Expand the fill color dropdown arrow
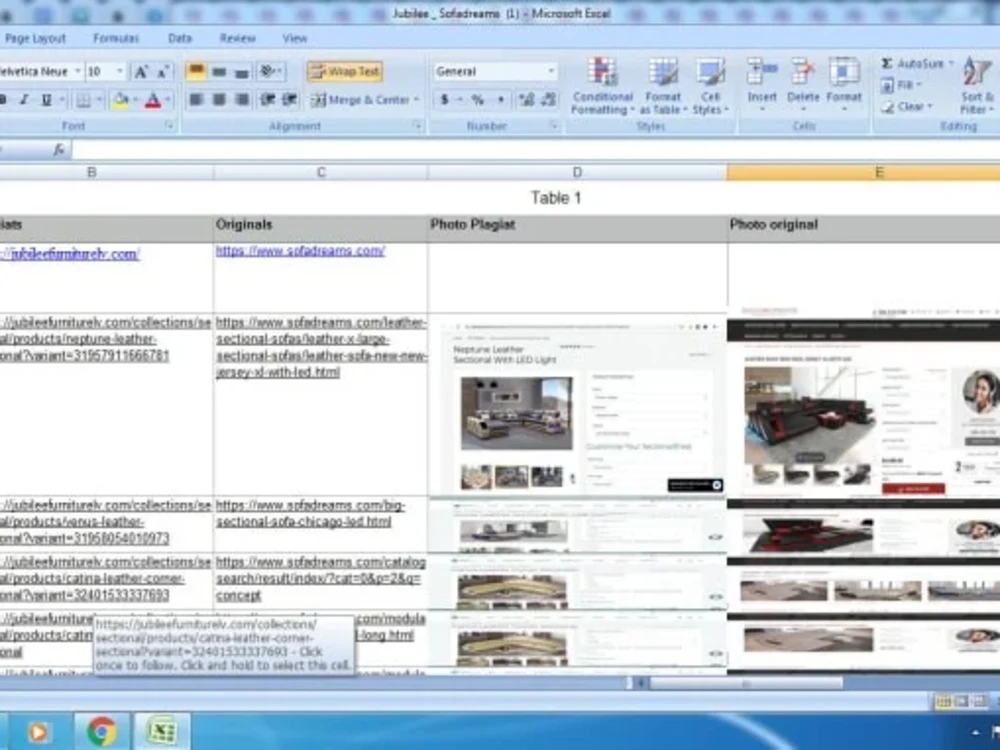 click(136, 100)
